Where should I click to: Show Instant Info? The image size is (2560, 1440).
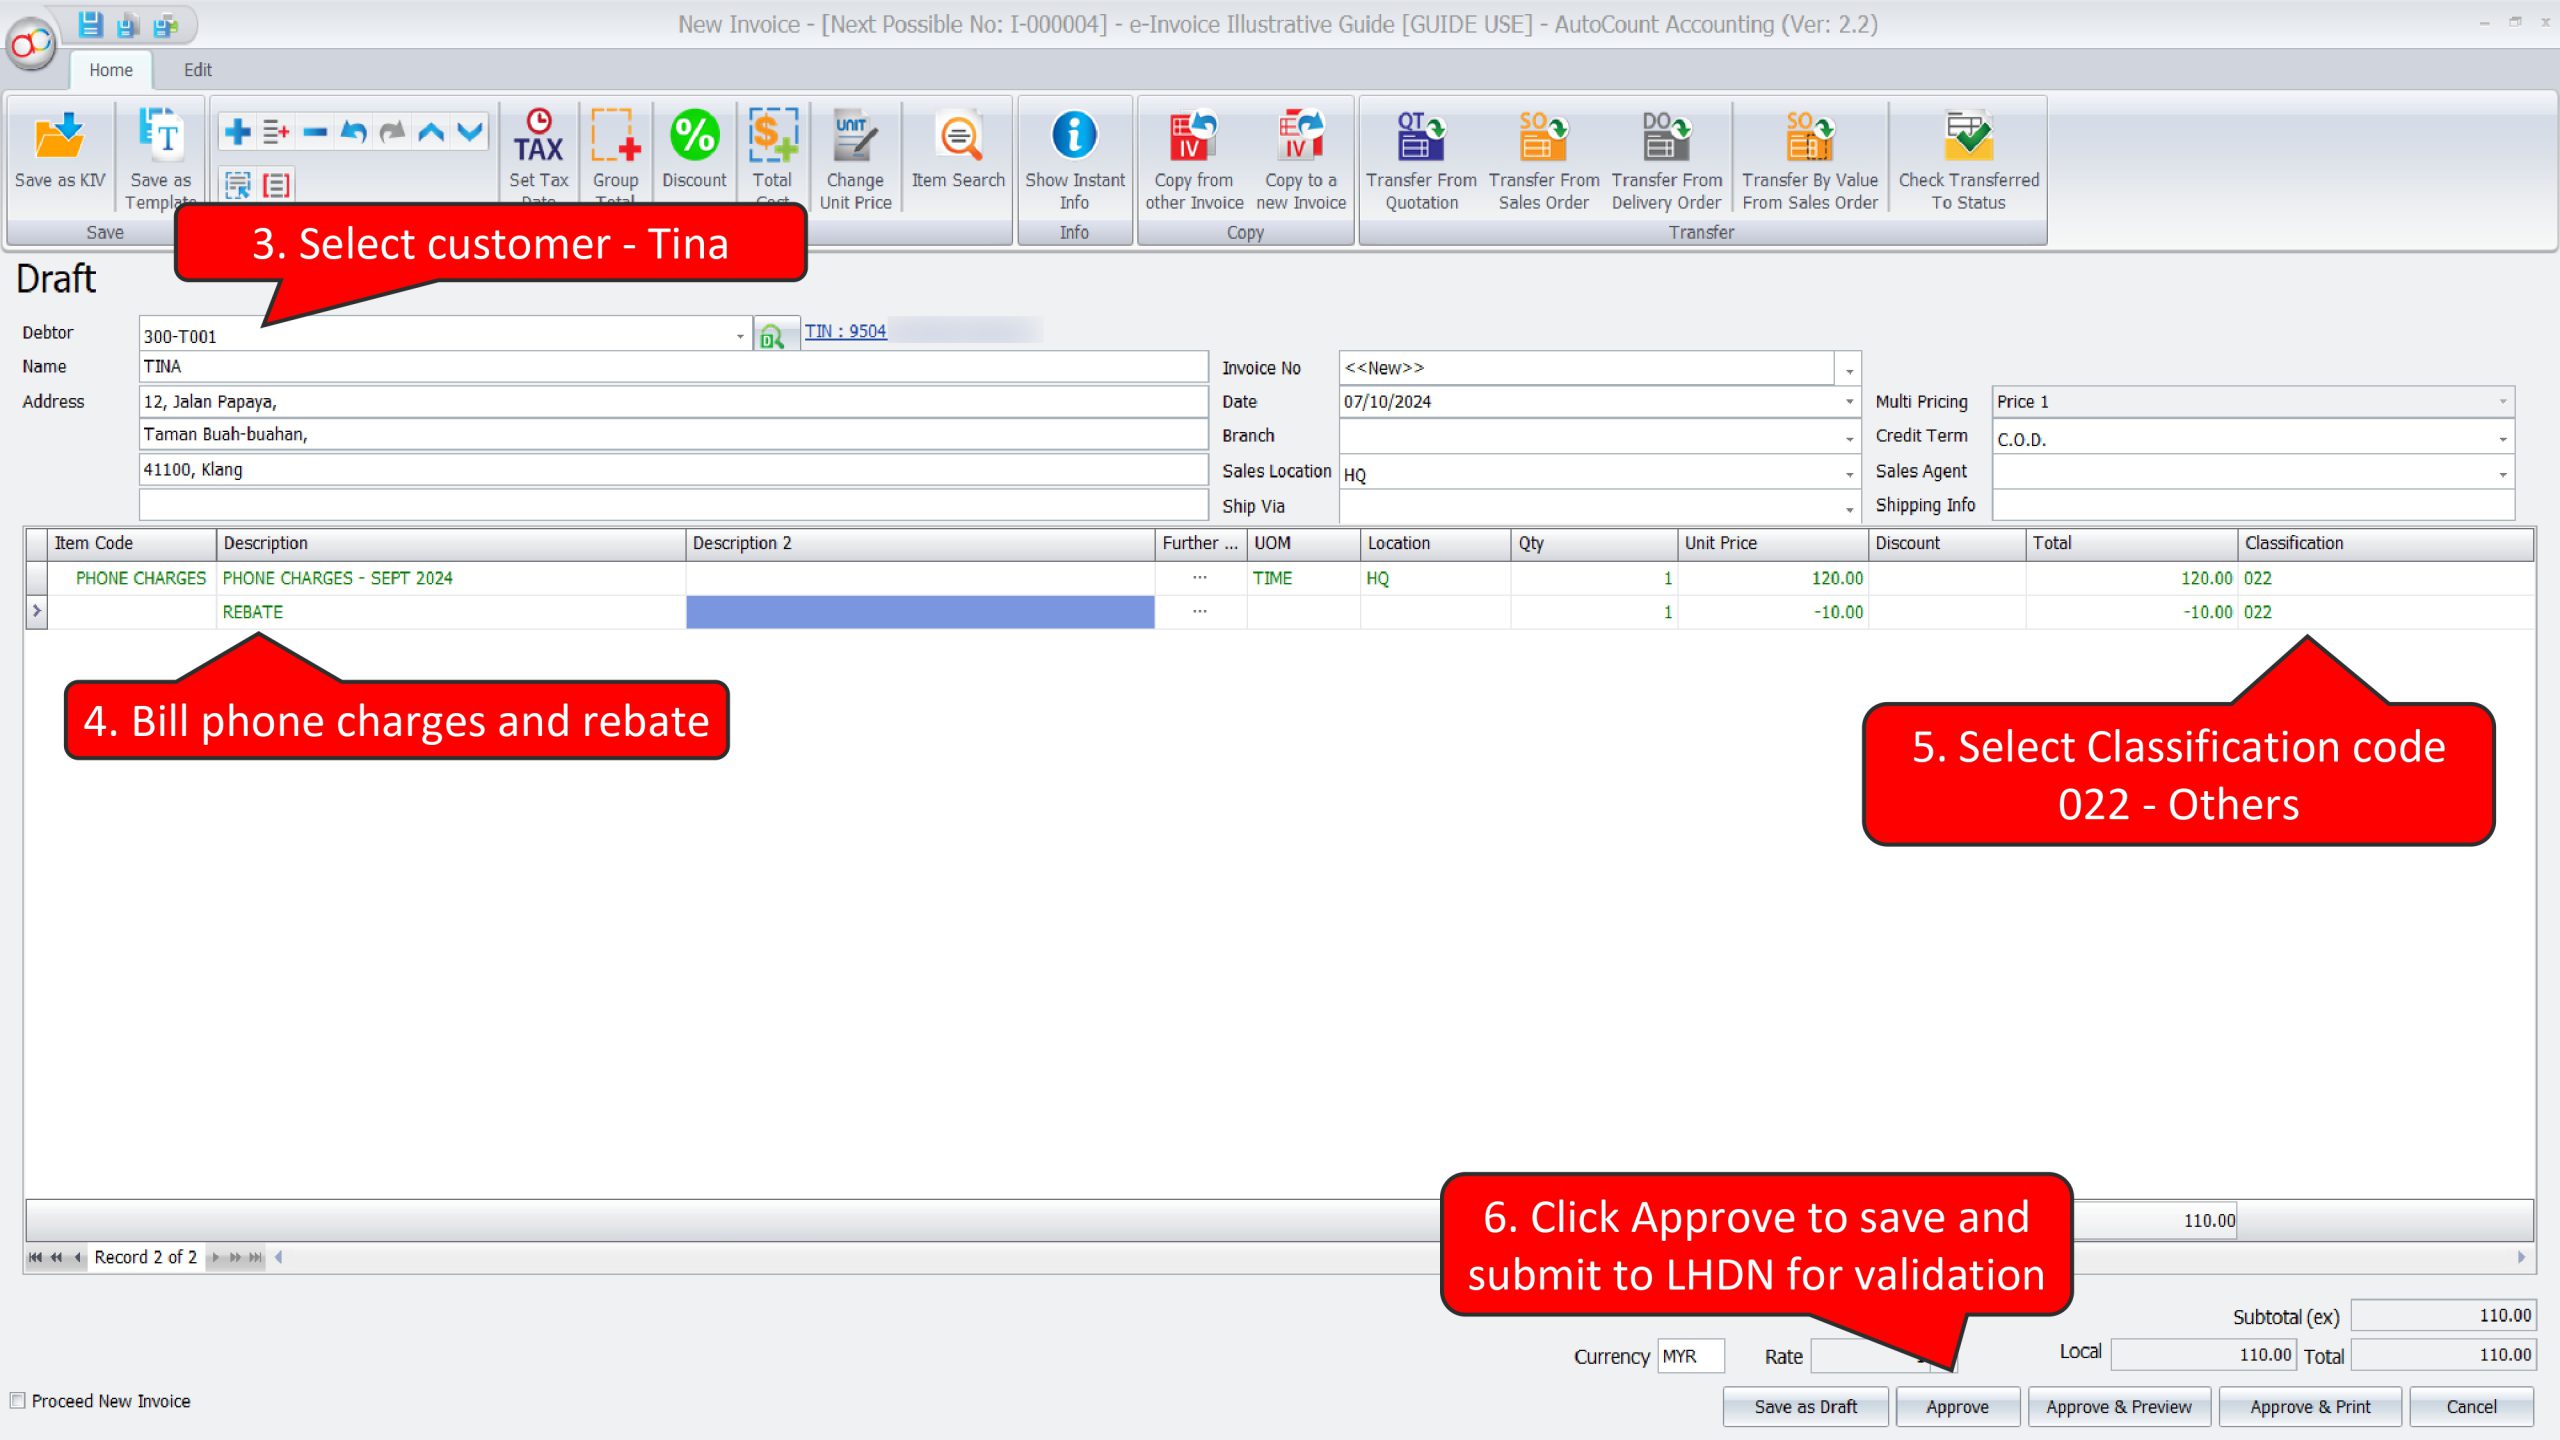(1074, 158)
